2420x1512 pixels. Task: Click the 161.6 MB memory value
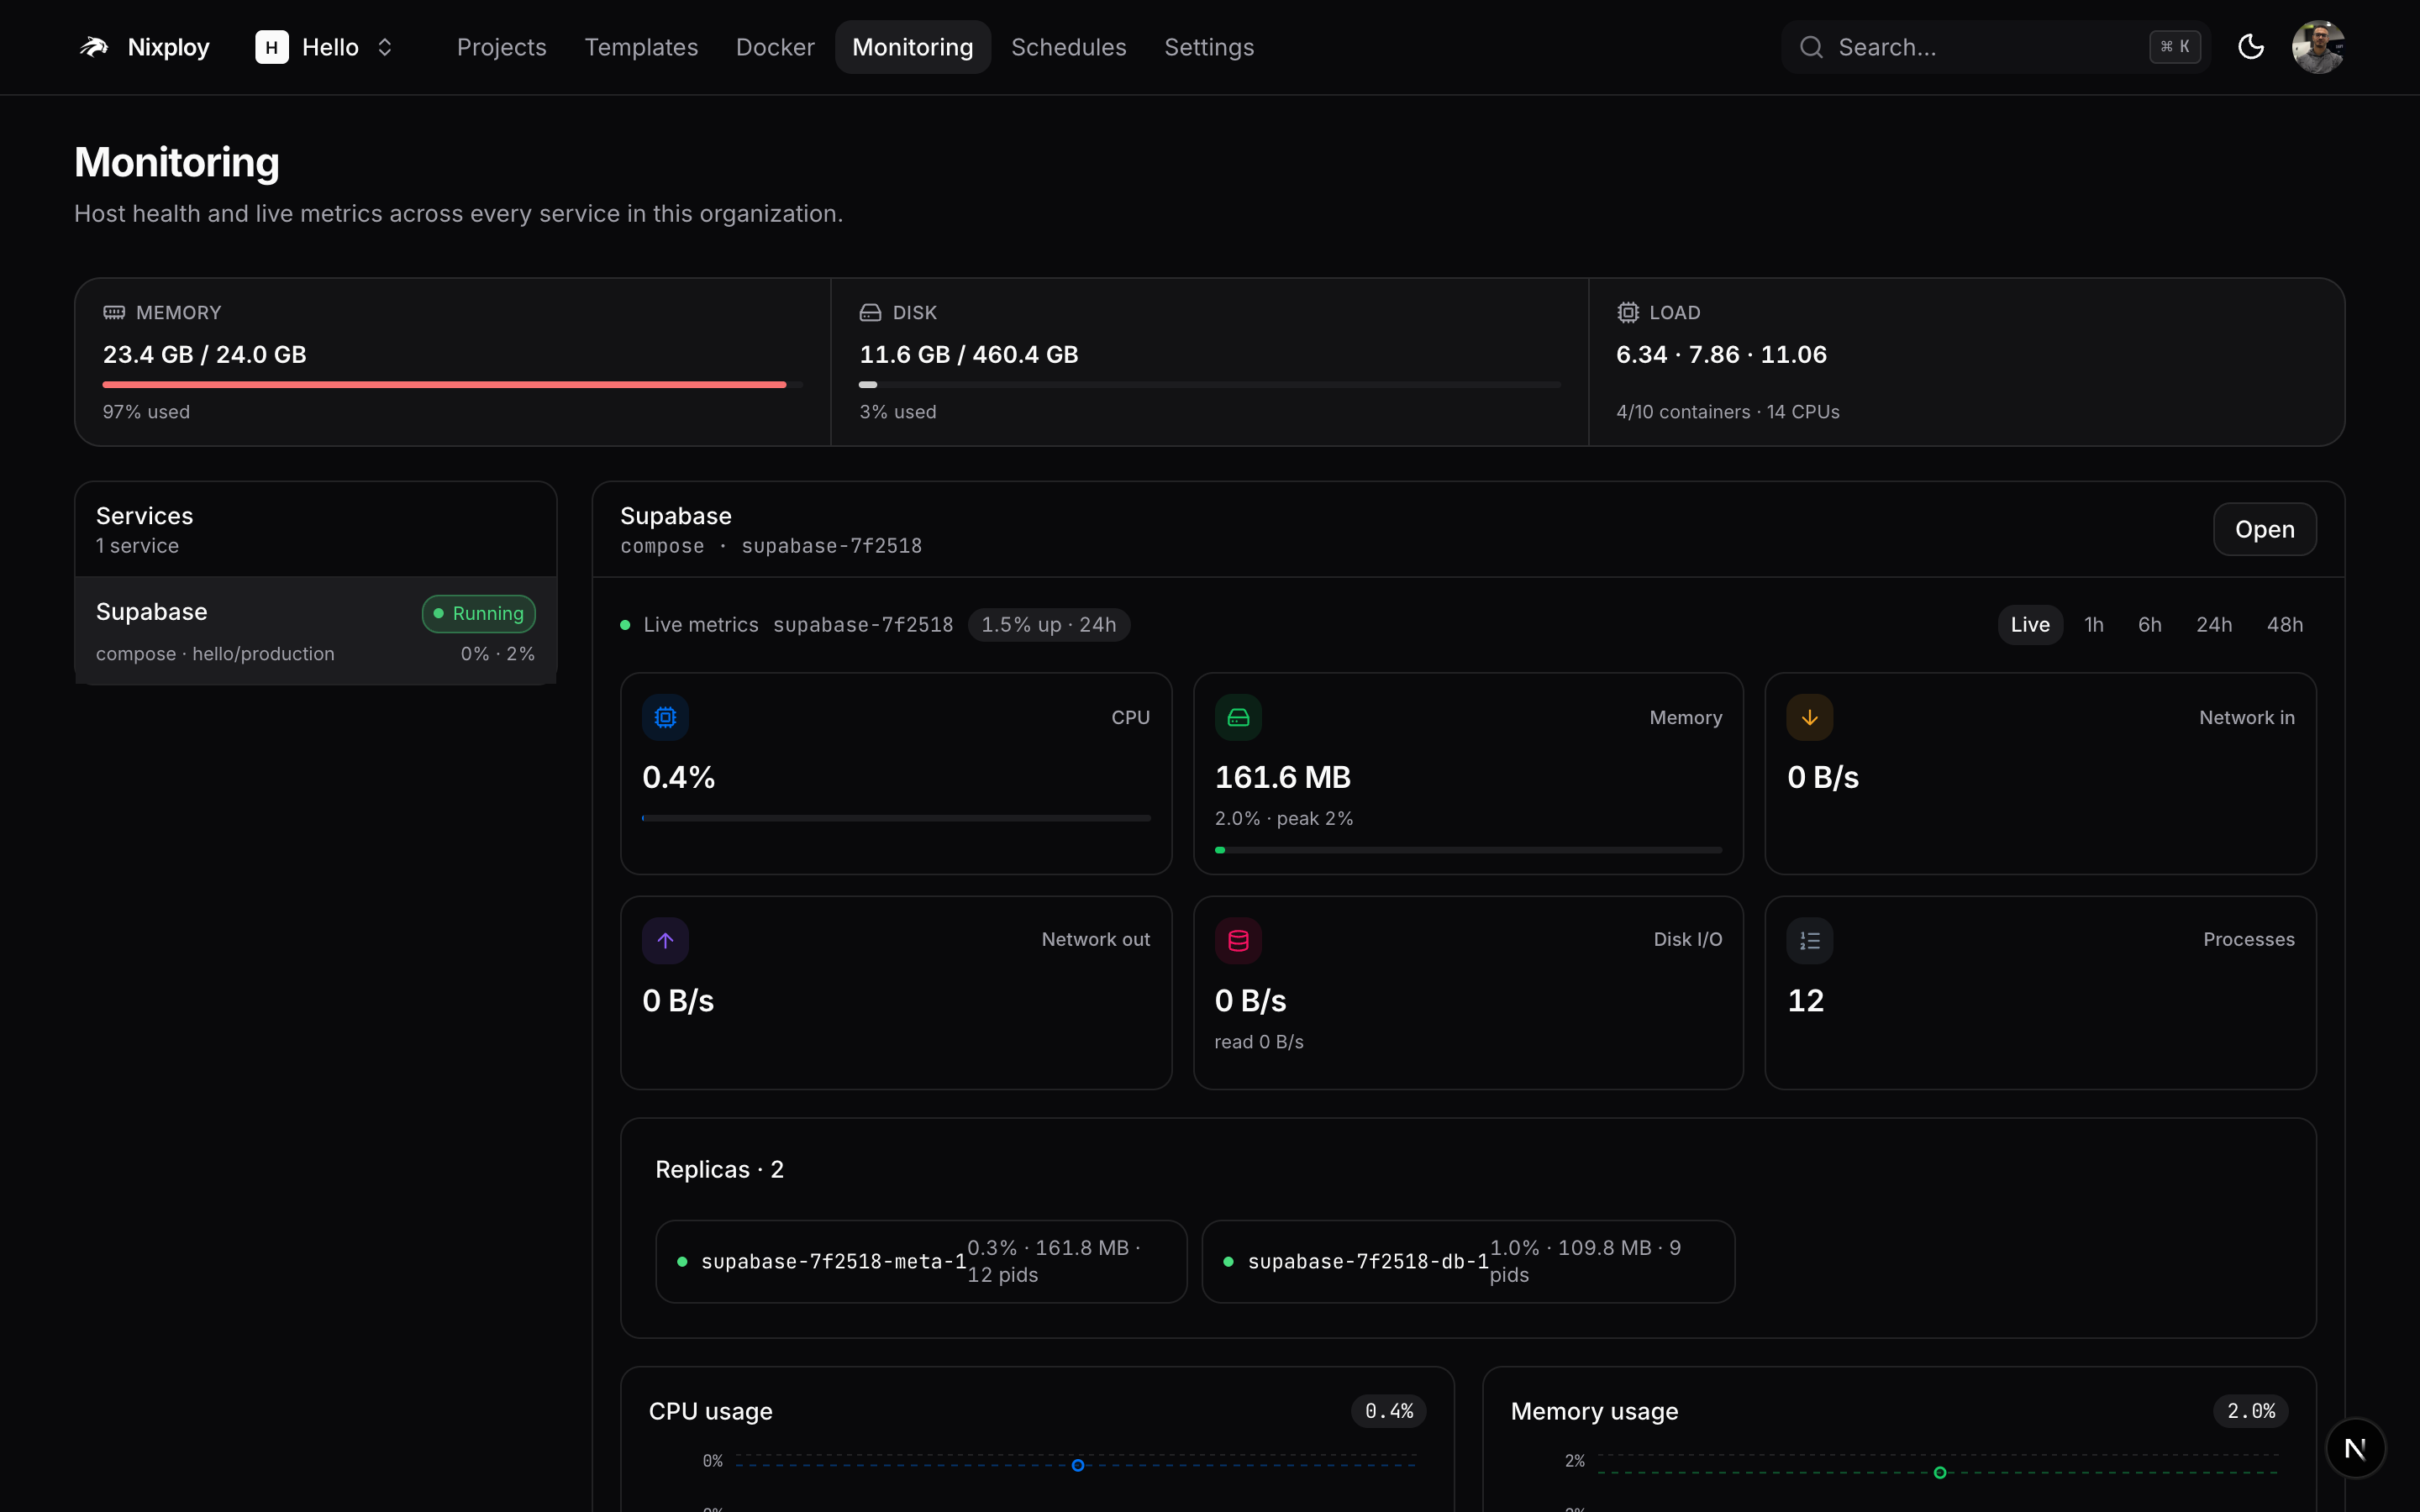pyautogui.click(x=1283, y=777)
